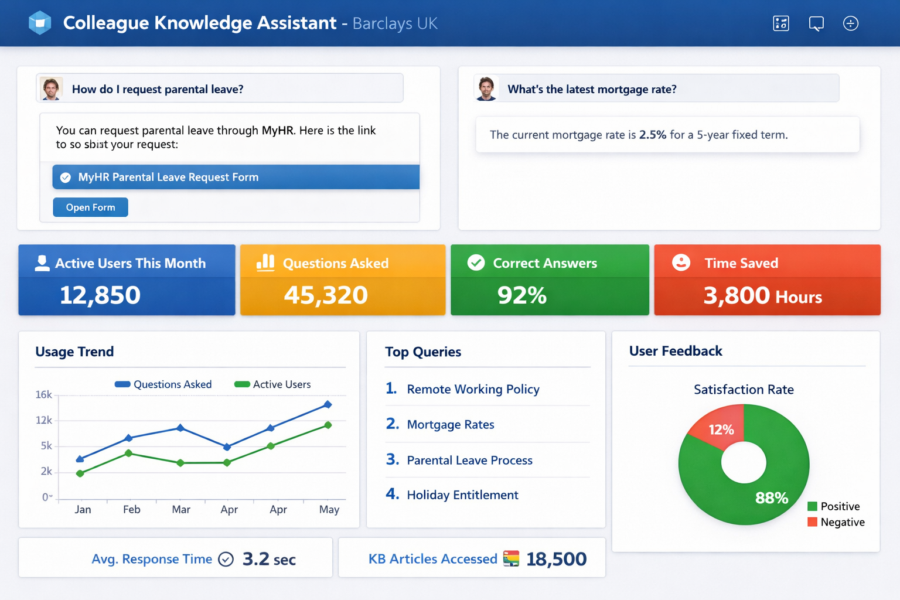Click the green Positive legend square
900x600 pixels.
812,506
